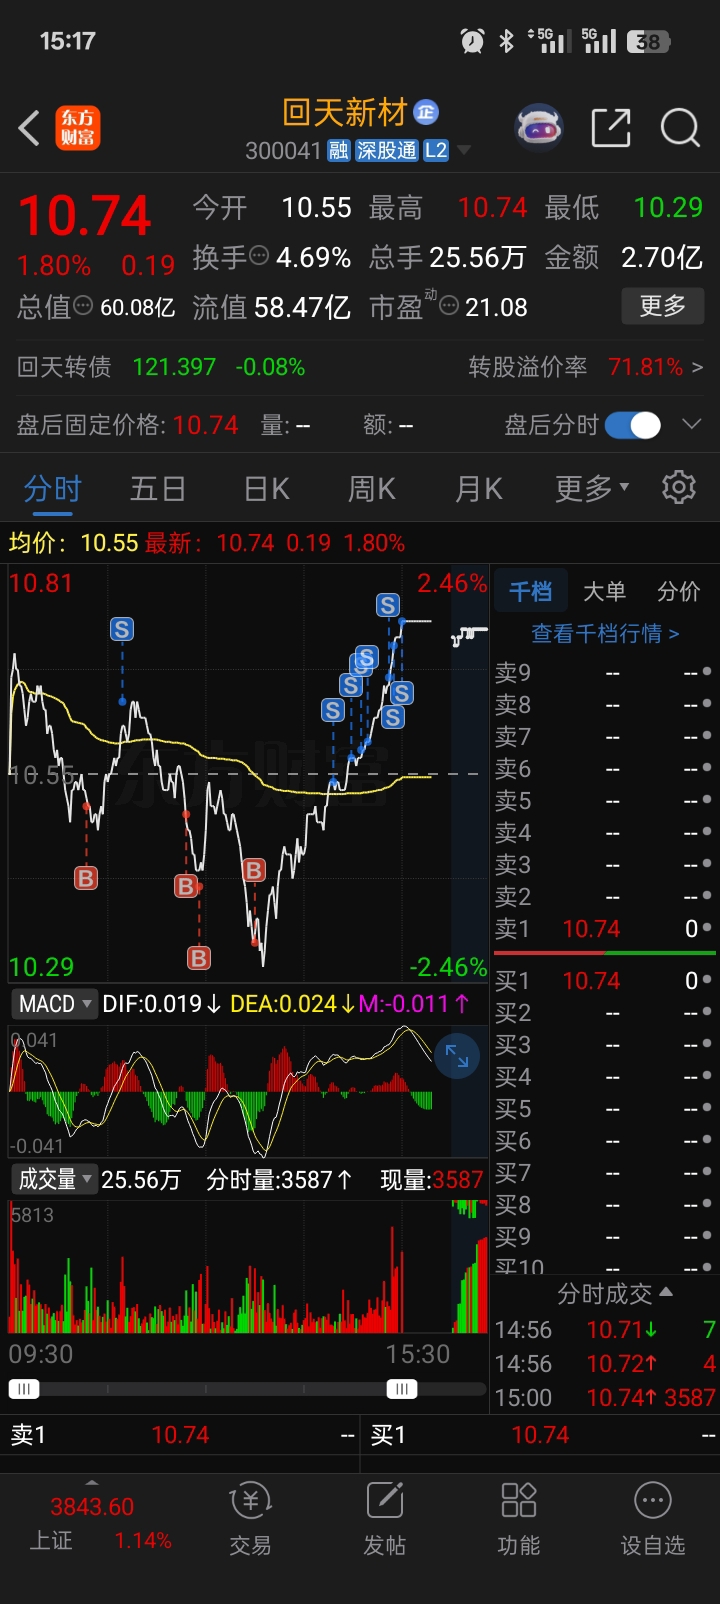Open chart settings gear icon
This screenshot has height=1604, width=720.
coord(679,487)
